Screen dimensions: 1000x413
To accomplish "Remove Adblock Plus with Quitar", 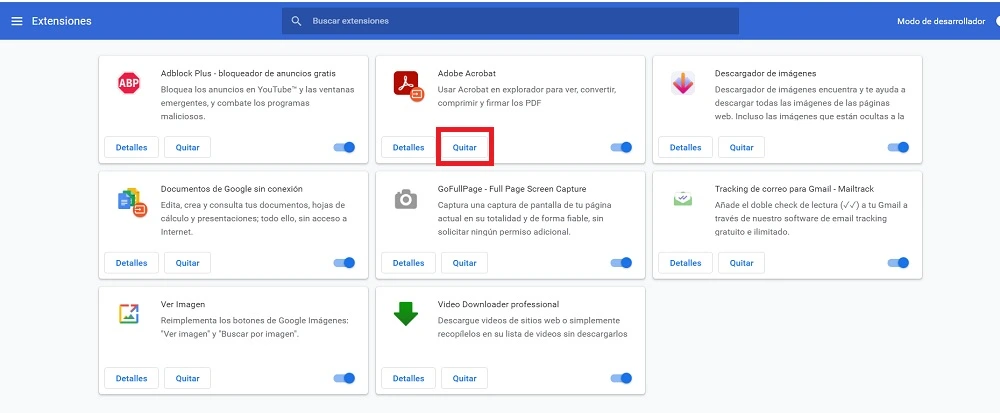I will coord(188,147).
